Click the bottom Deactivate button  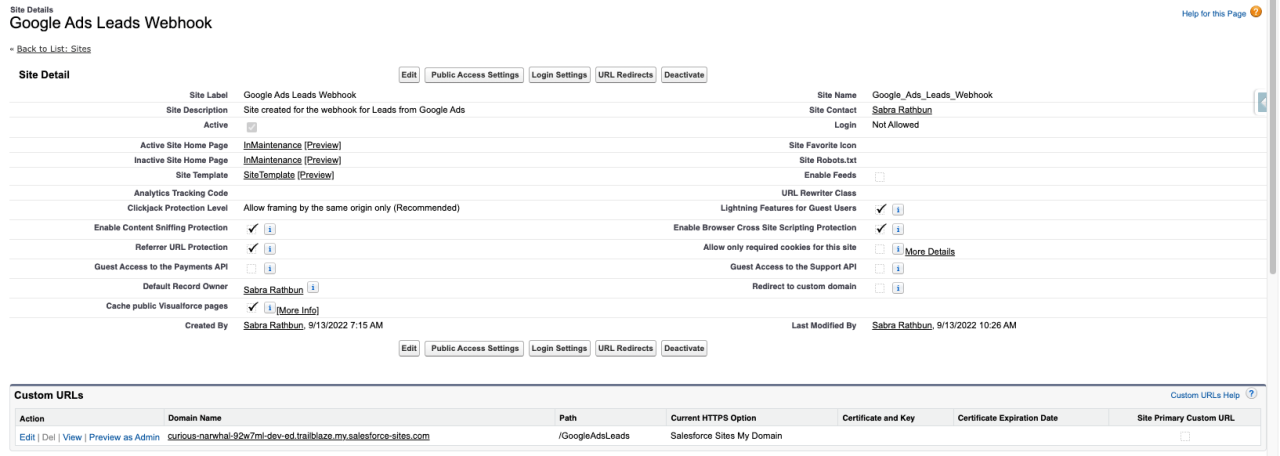(685, 348)
